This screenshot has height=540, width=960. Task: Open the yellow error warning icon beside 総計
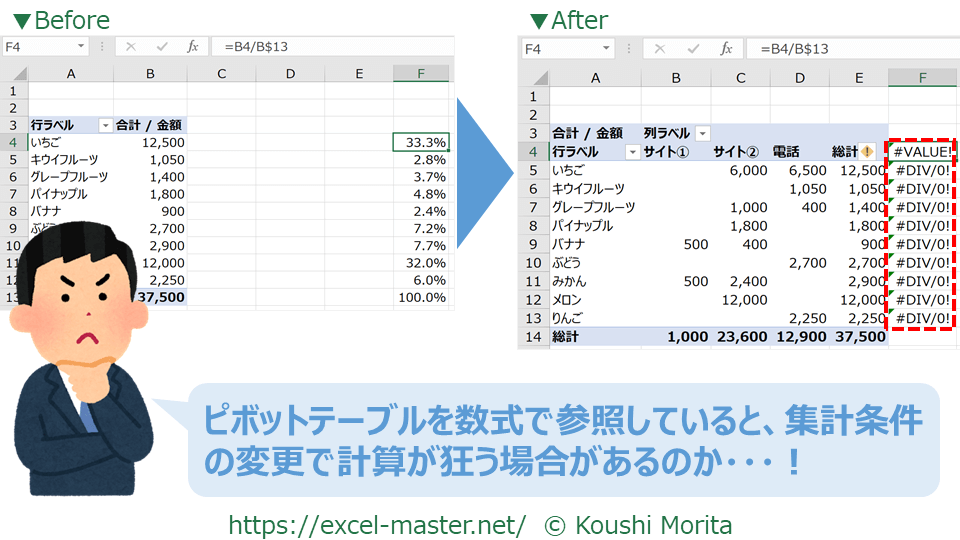click(867, 152)
